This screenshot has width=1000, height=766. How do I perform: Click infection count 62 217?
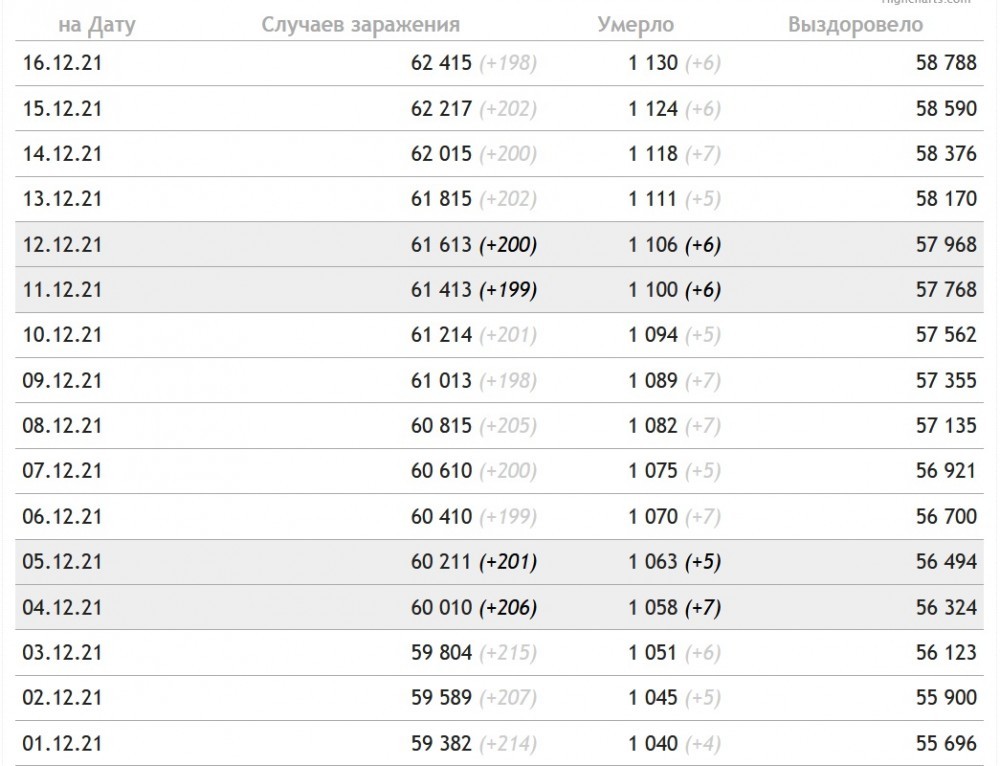coord(441,108)
